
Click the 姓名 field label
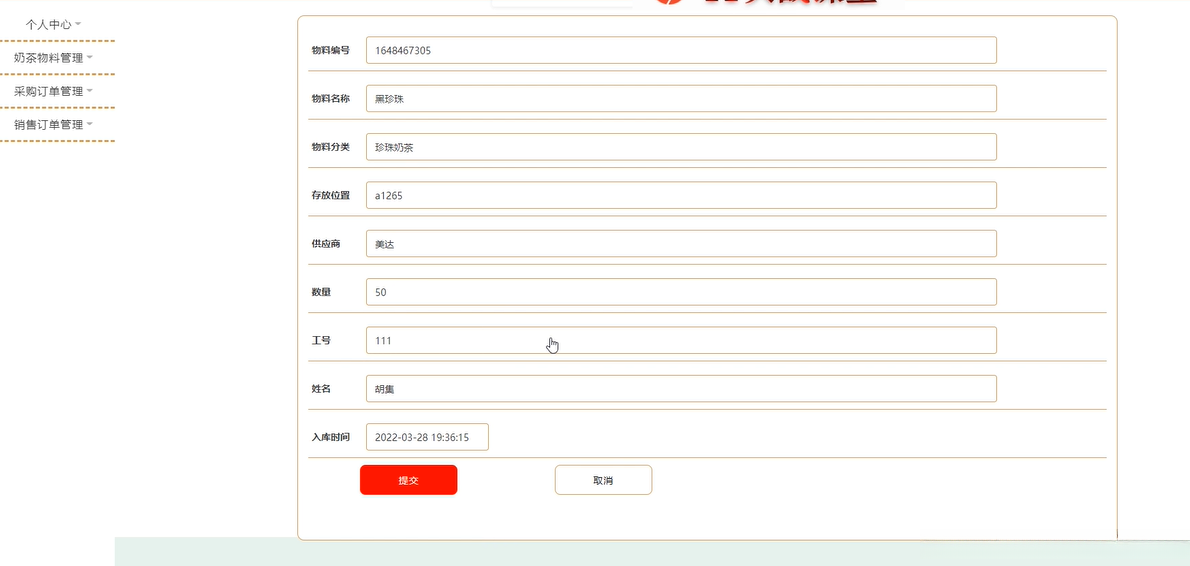click(321, 389)
